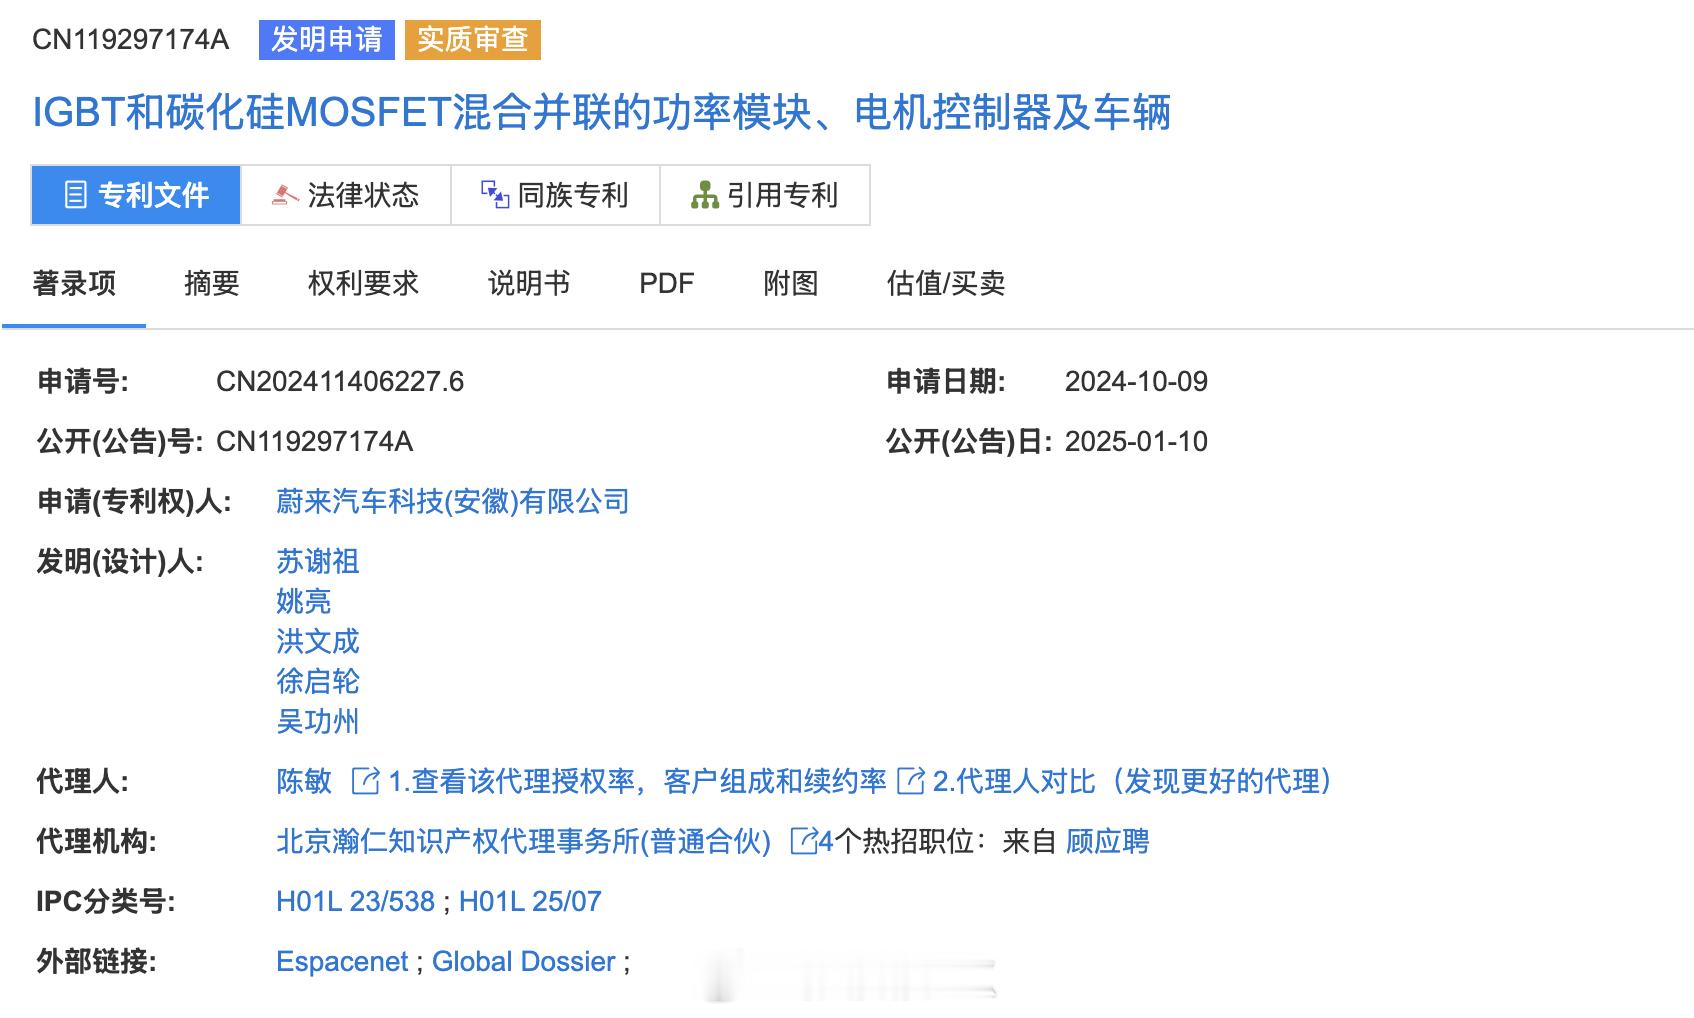This screenshot has height=1018, width=1694.
Task: Select the 著录项 sub-tab
Action: pos(74,283)
